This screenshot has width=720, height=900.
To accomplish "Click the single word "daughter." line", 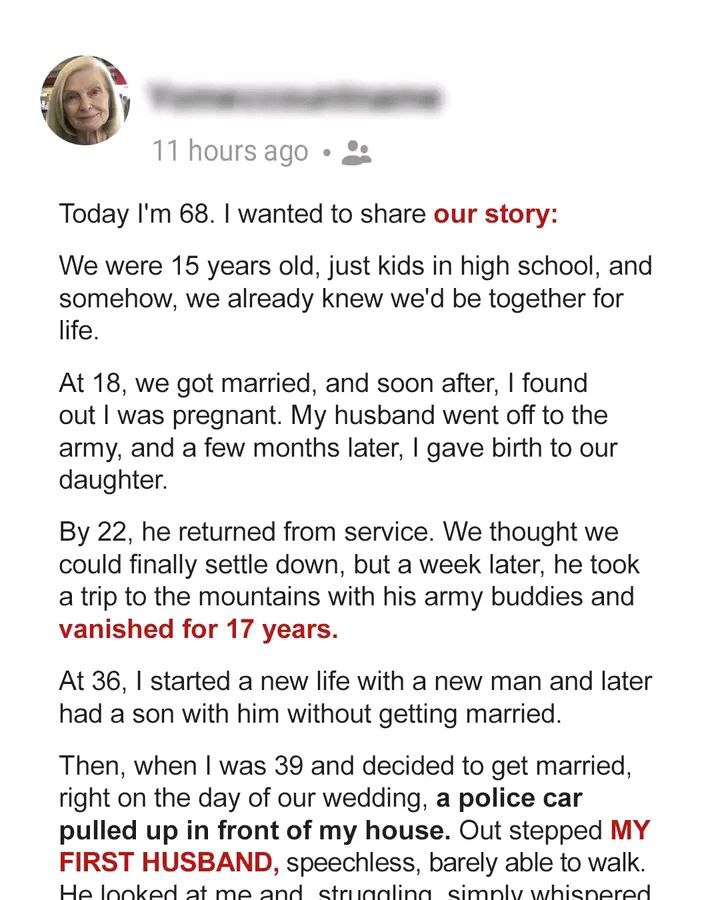I will click(113, 480).
